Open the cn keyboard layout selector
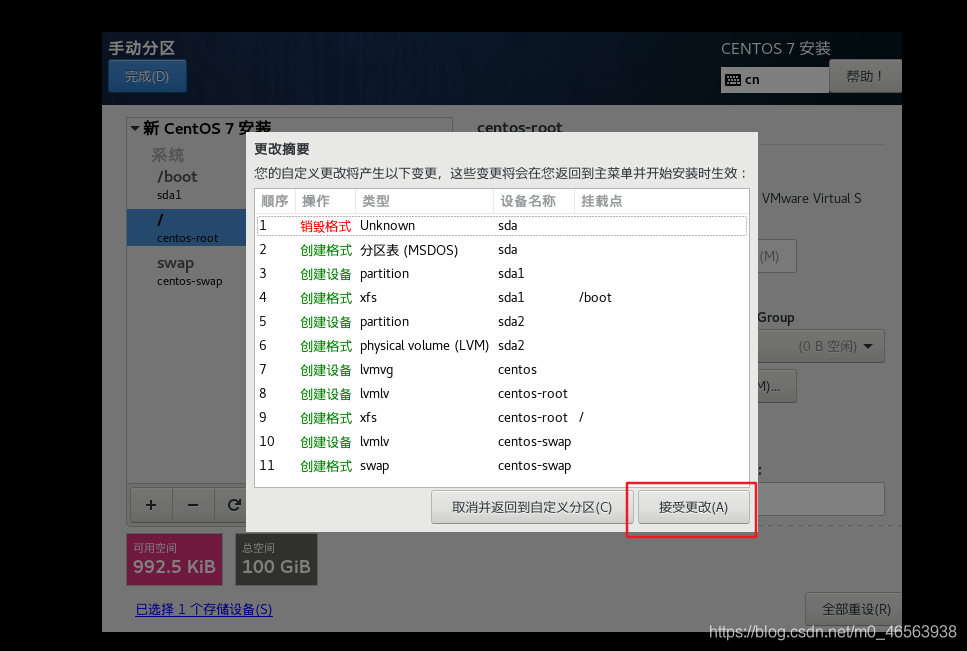Screen dimensions: 967x651 pos(774,80)
